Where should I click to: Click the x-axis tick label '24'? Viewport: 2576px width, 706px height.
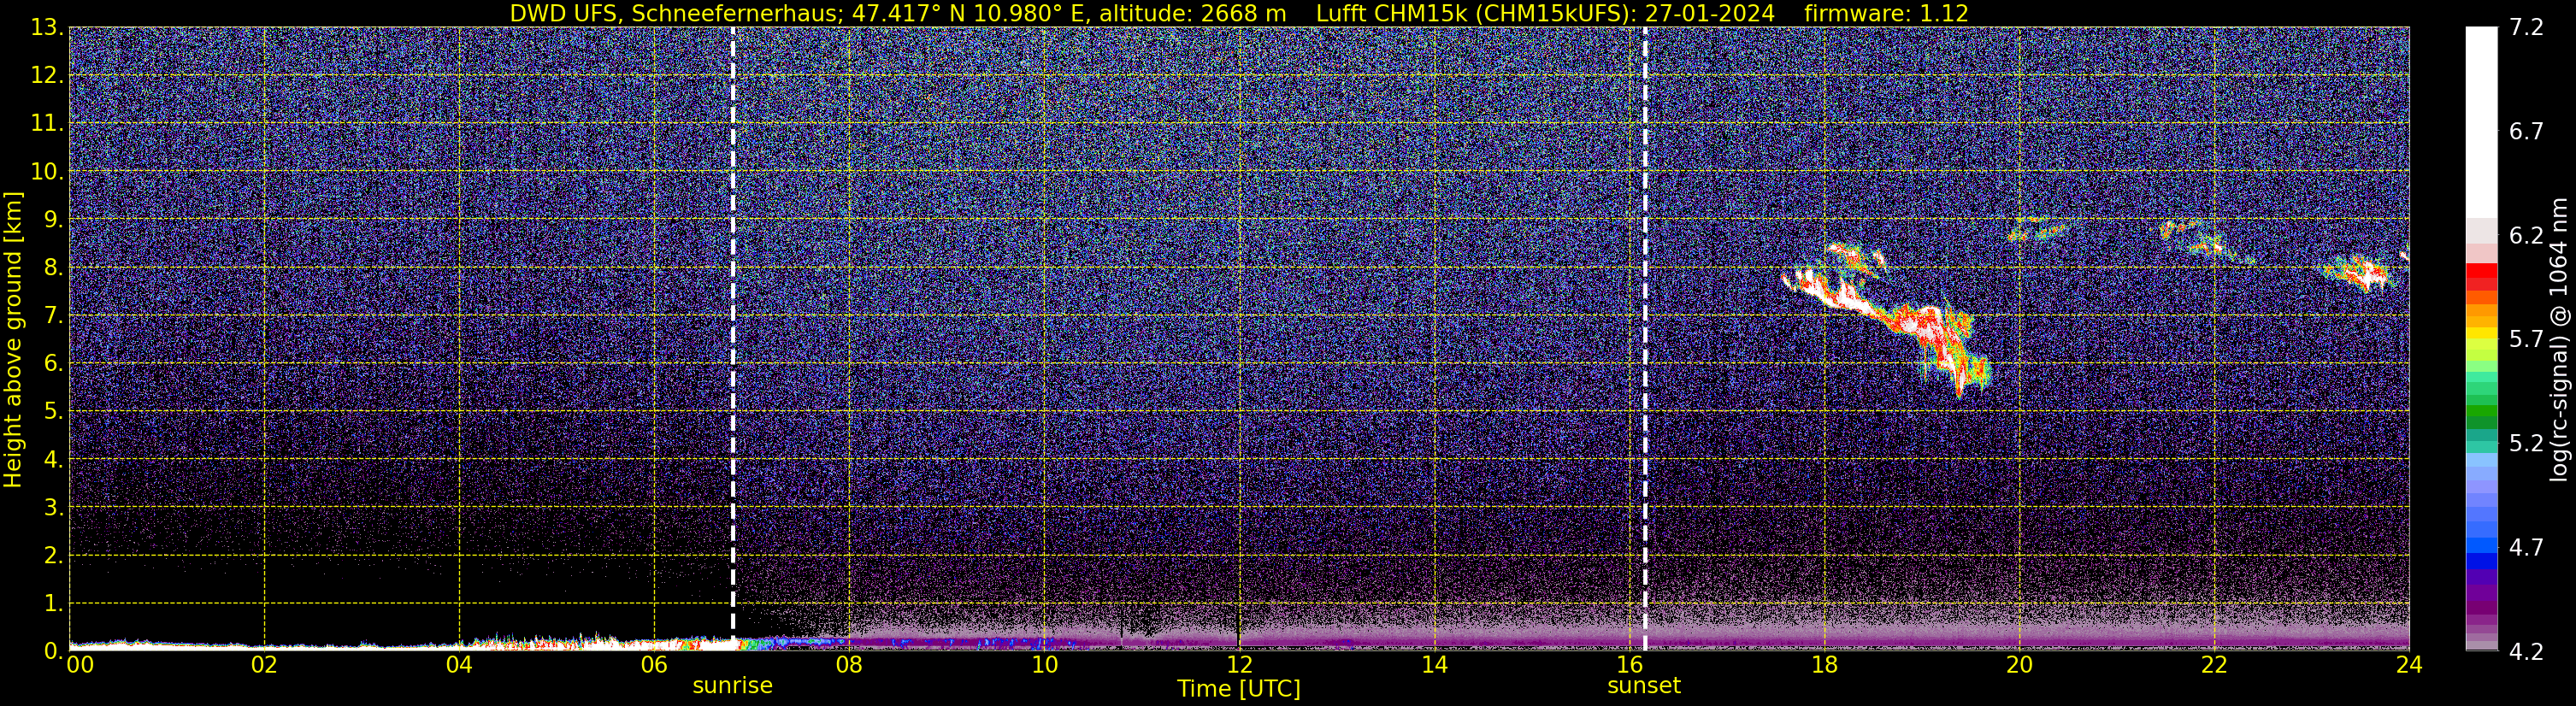[x=2409, y=664]
